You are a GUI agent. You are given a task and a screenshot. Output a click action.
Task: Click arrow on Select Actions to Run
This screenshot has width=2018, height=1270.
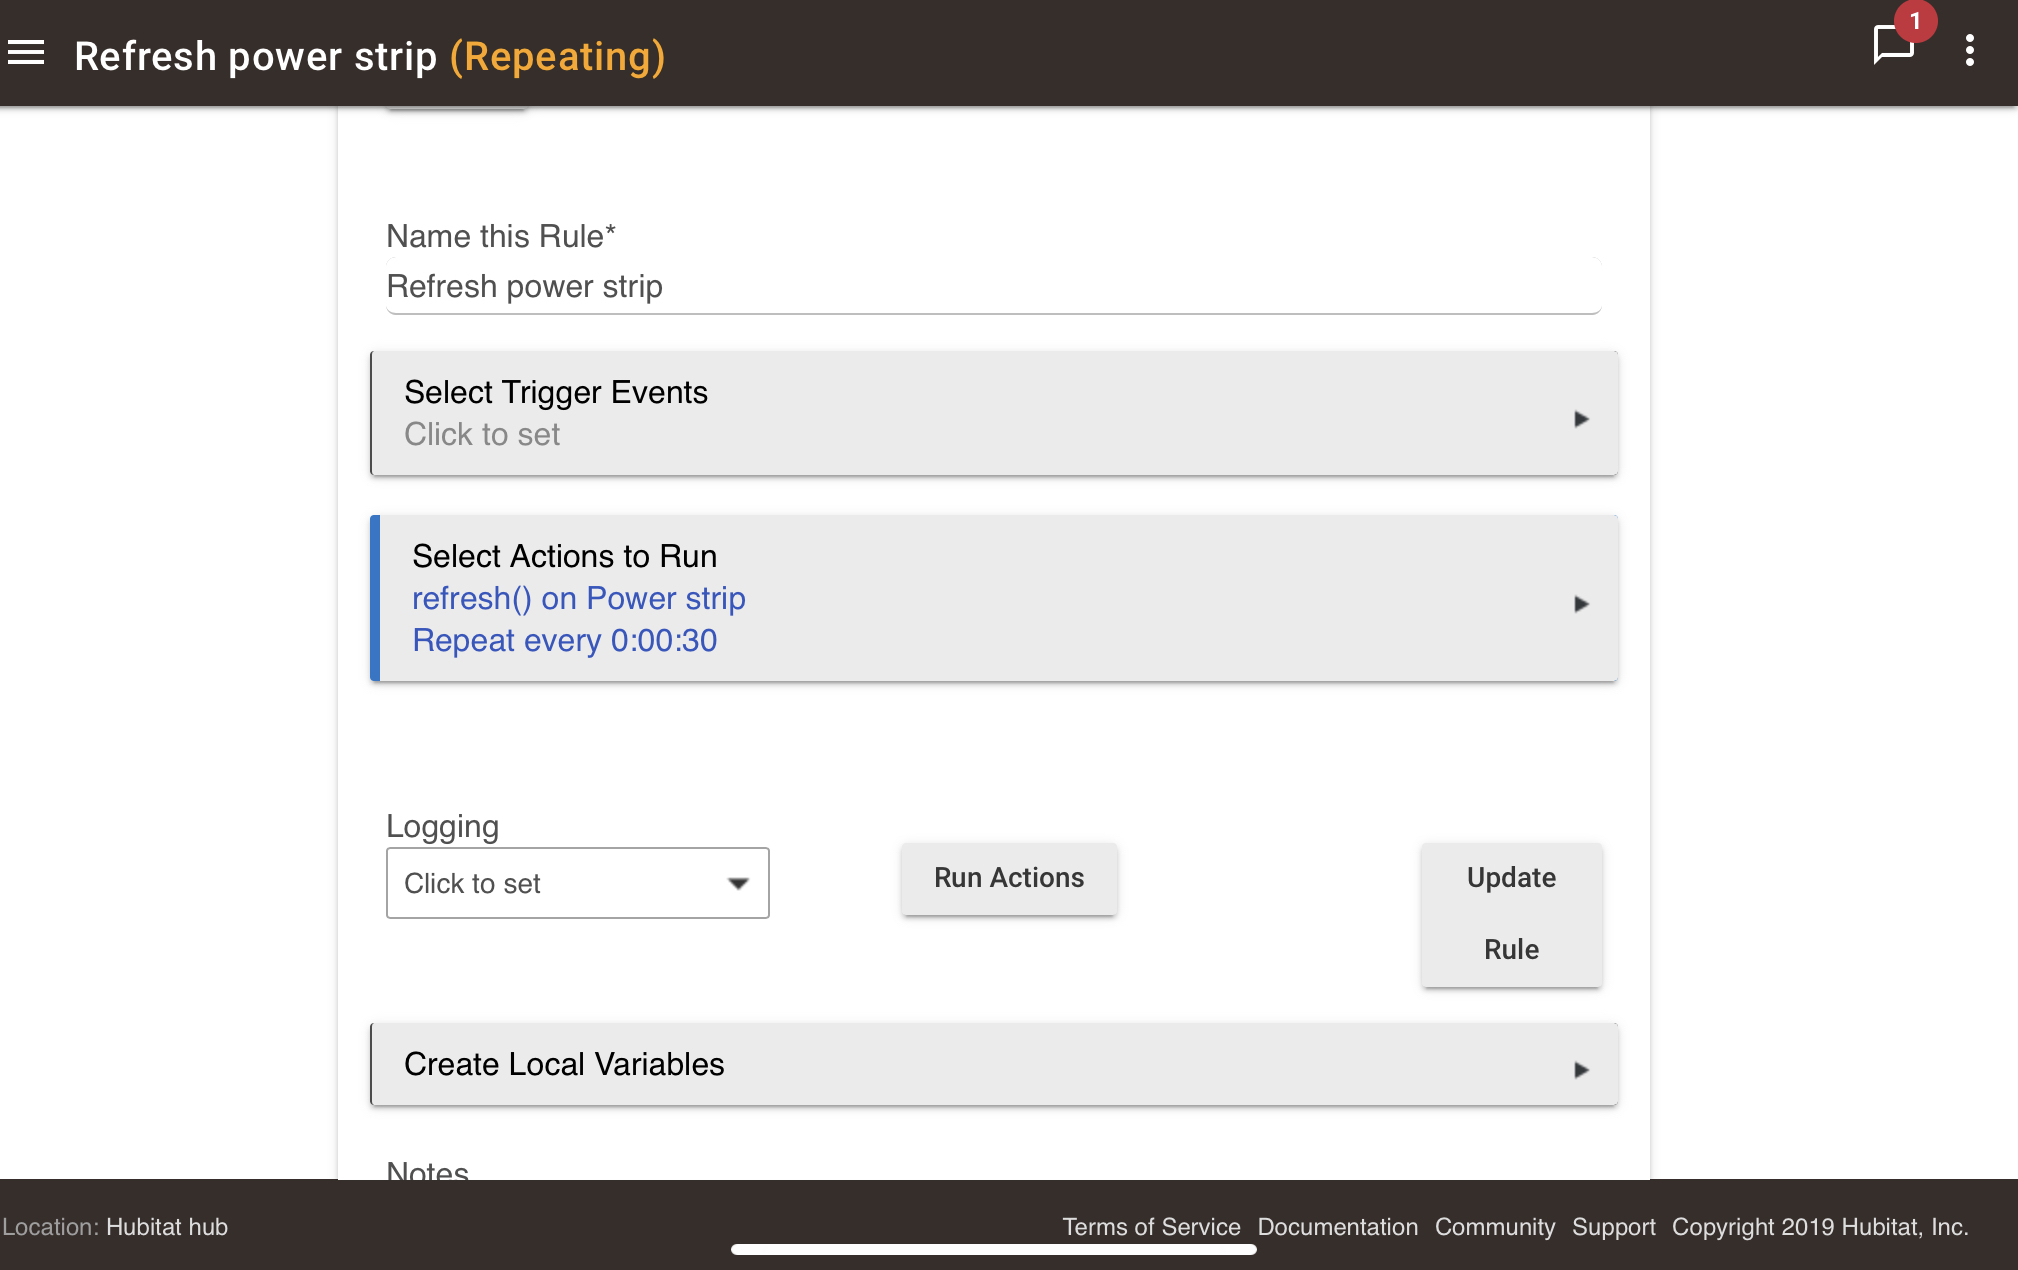pyautogui.click(x=1581, y=604)
